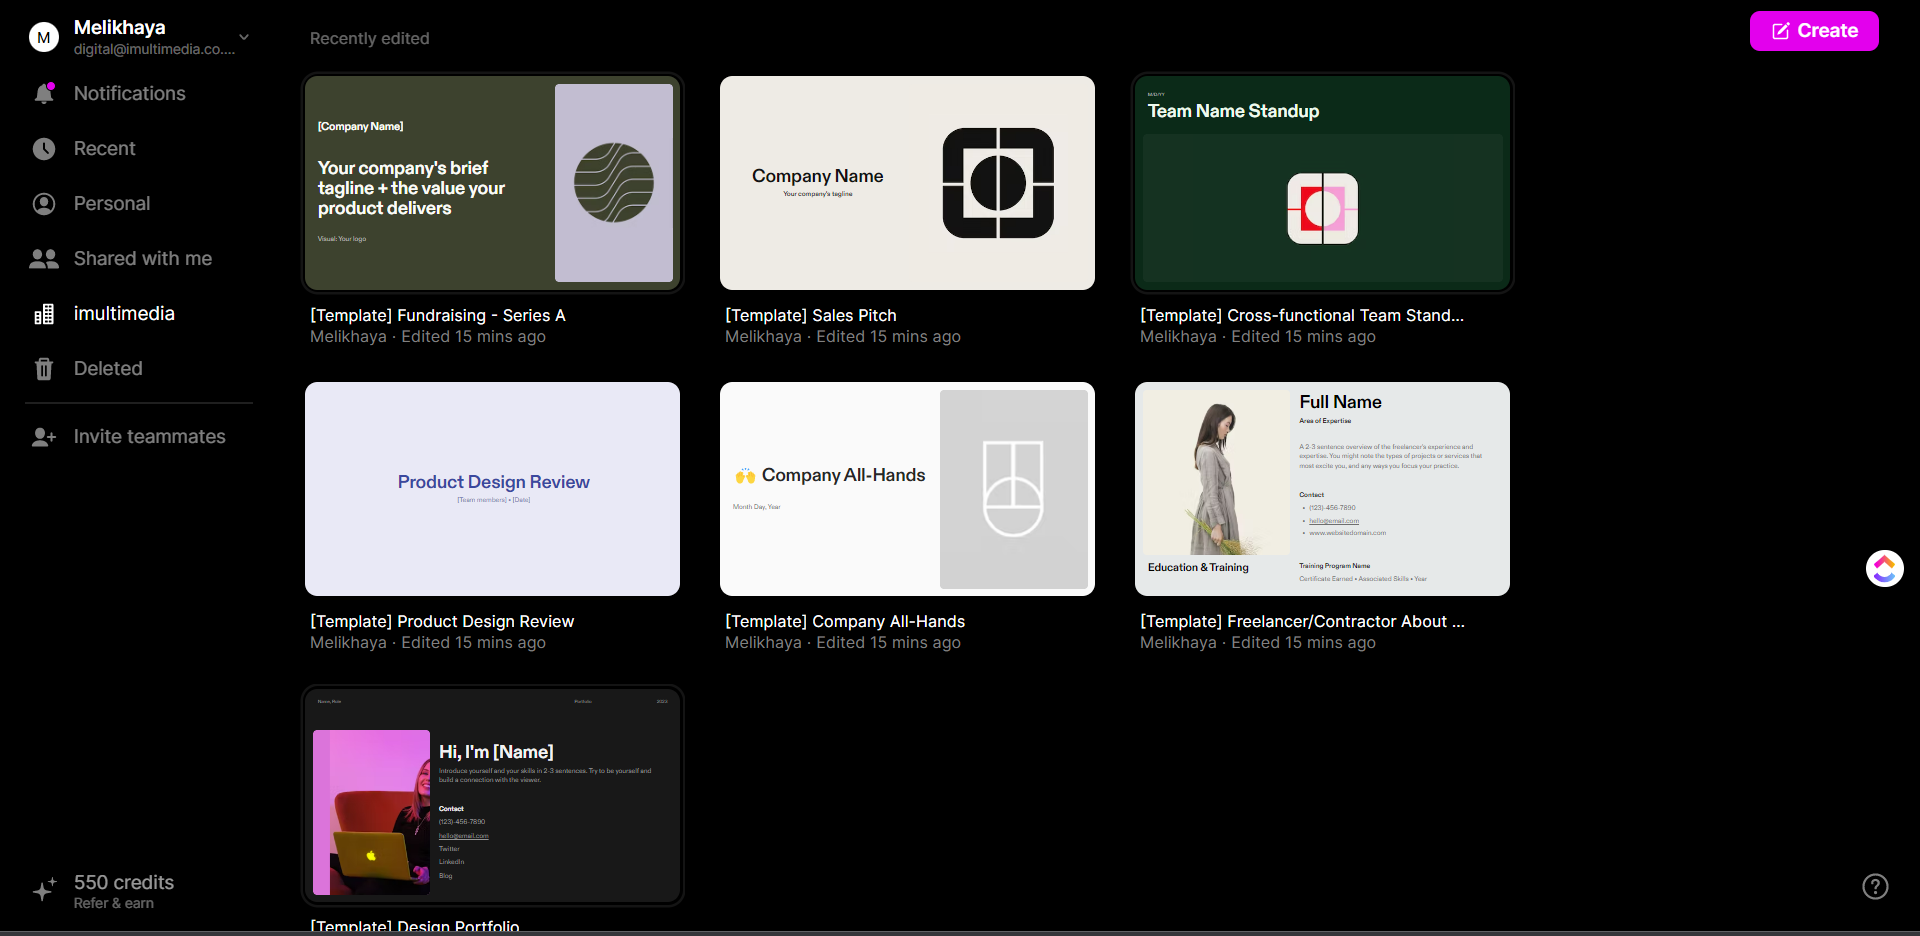Click the Invite teammates person-plus icon
This screenshot has width=1920, height=936.
[44, 437]
